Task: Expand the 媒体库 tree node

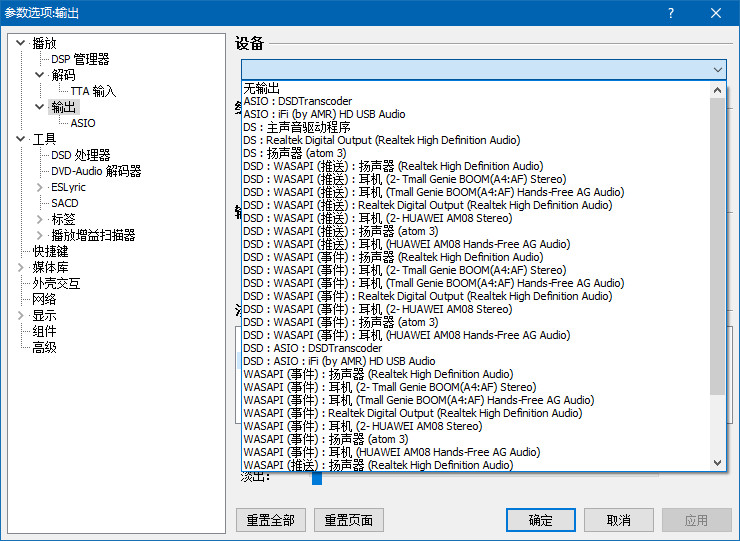Action: [x=20, y=267]
